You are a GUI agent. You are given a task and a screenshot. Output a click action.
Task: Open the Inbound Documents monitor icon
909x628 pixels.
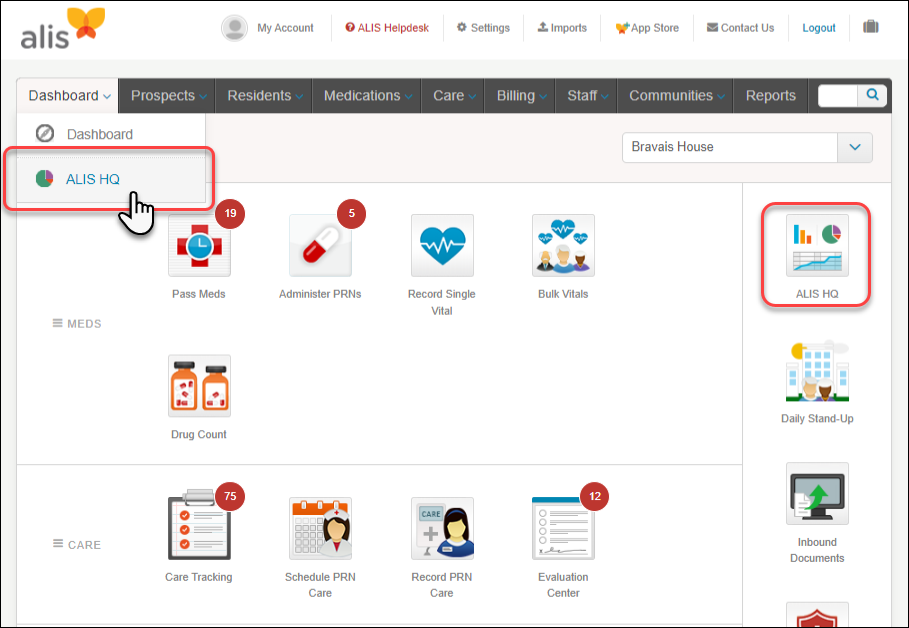click(817, 494)
